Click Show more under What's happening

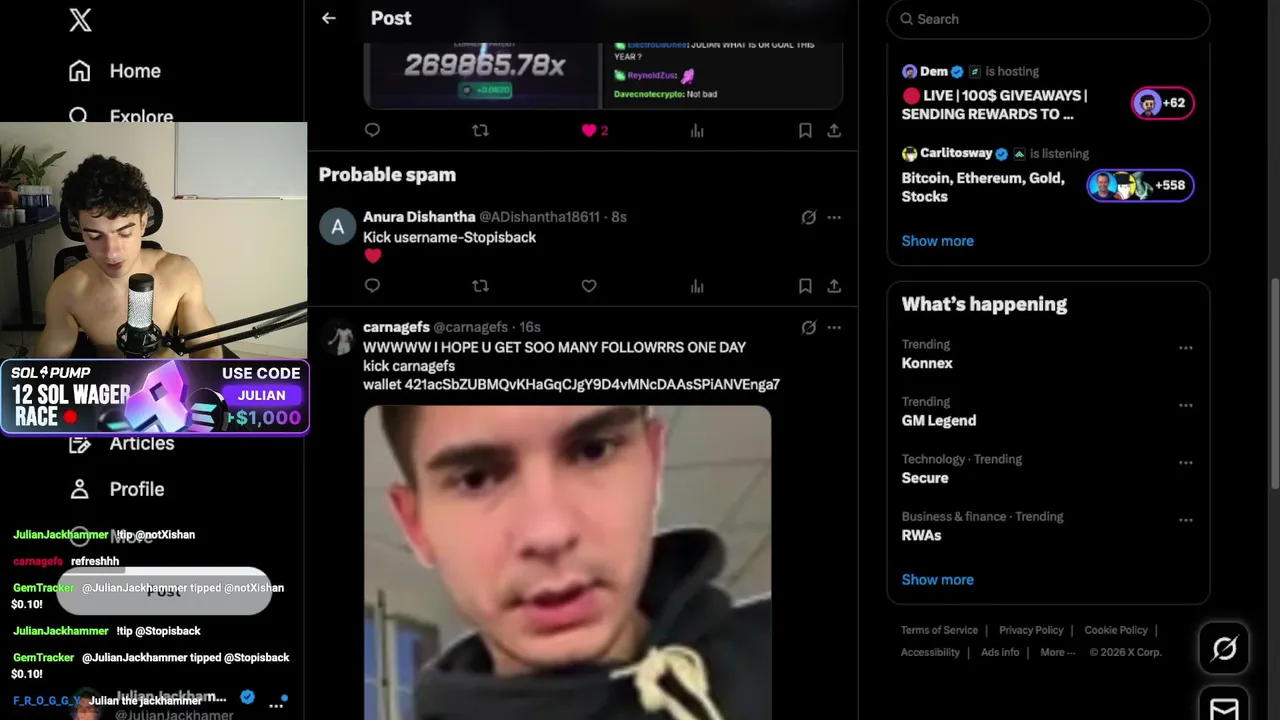click(937, 579)
